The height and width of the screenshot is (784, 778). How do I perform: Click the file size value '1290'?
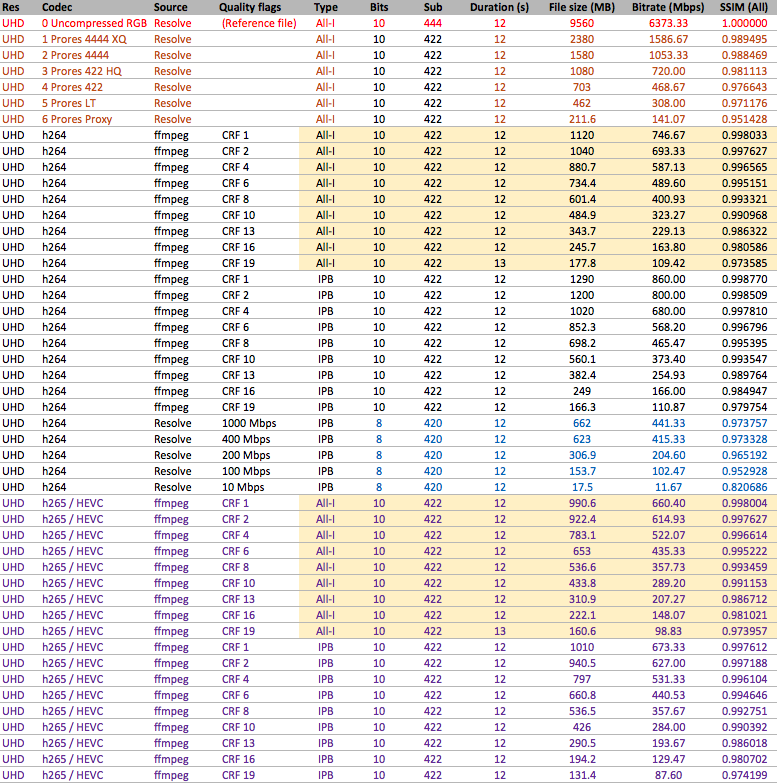(x=582, y=280)
